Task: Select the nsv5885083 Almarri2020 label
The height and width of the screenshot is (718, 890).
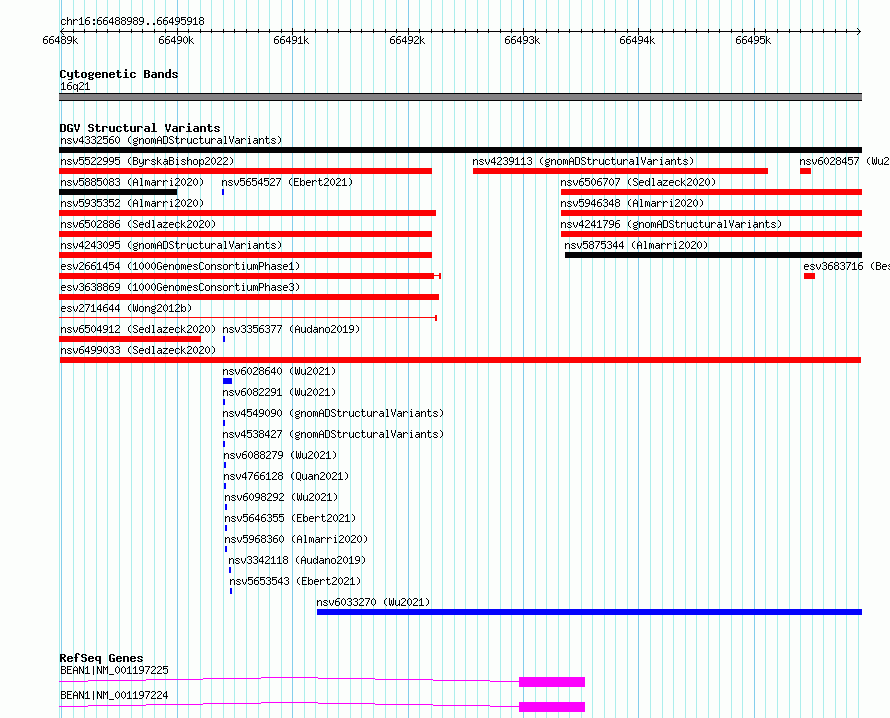Action: (132, 182)
